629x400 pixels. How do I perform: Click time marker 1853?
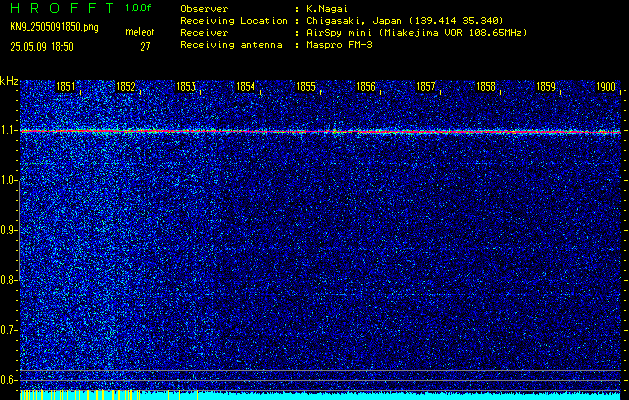tap(186, 87)
